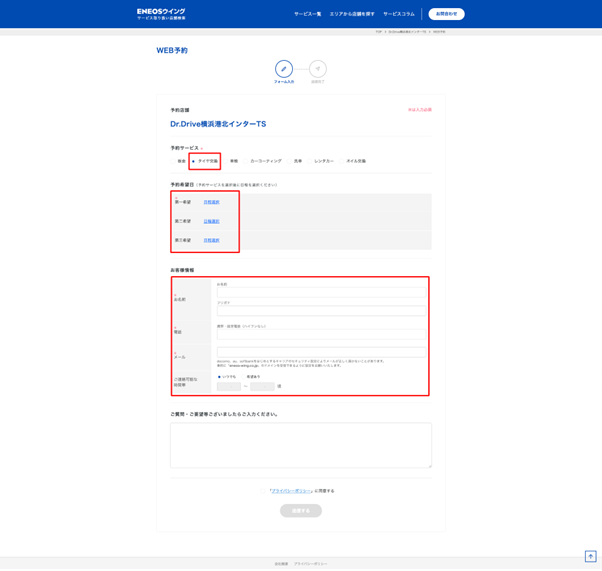Click the ENEOSウイング logo

pos(161,14)
